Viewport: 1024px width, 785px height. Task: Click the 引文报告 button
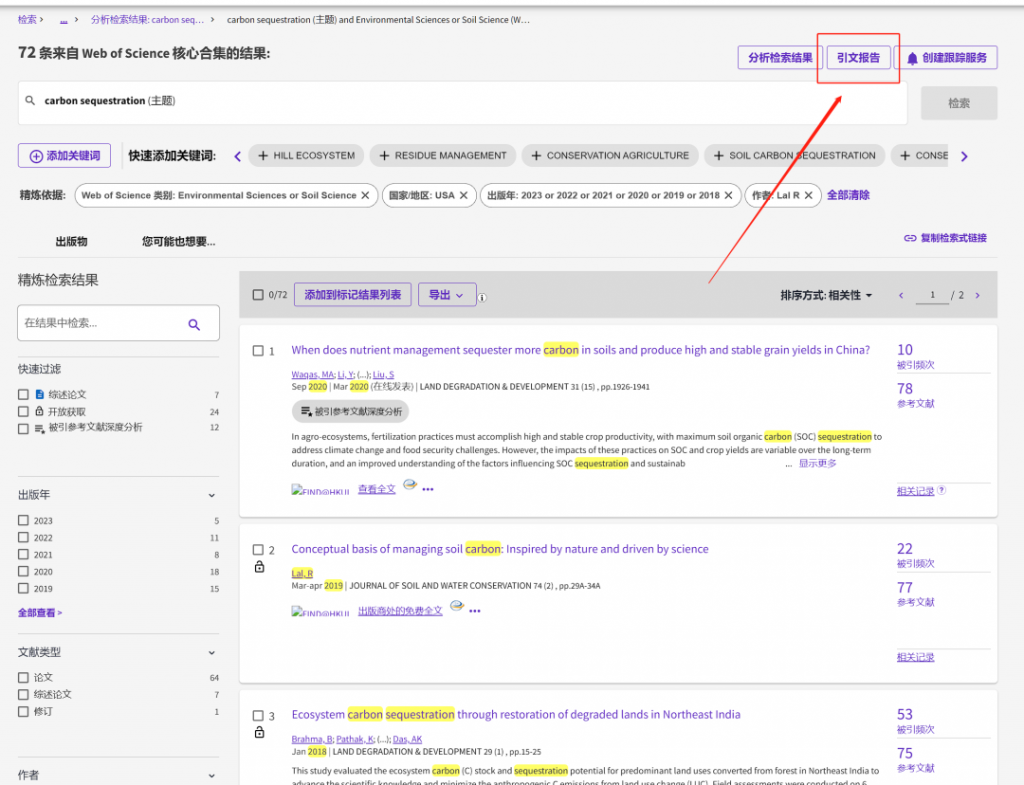(858, 57)
